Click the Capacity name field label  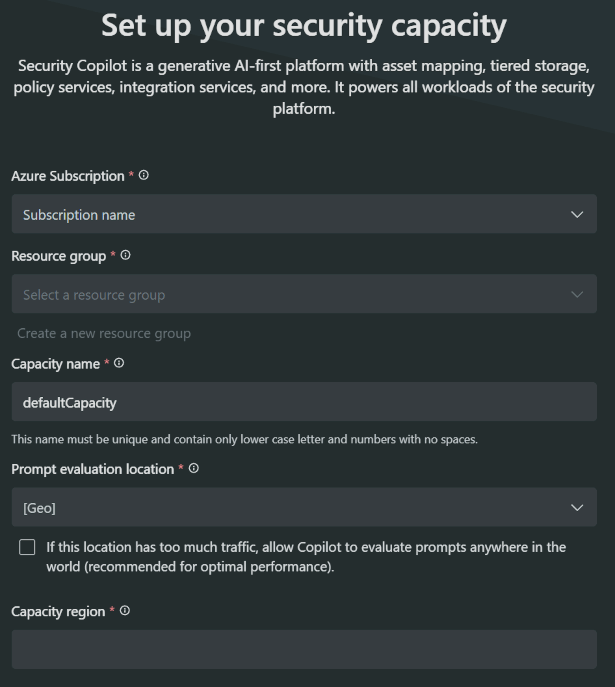coord(55,364)
